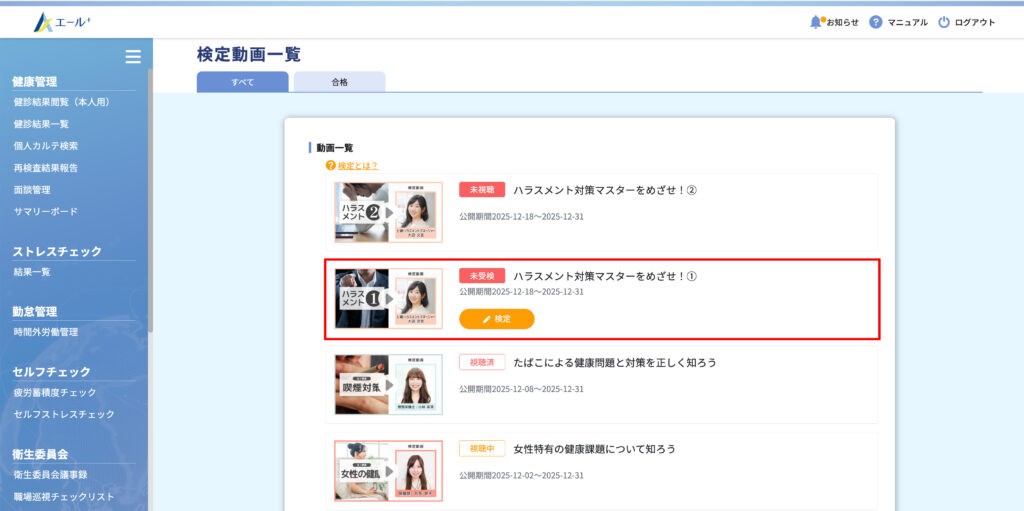Select 時間外労働管理 in sidebar
Image resolution: width=1024 pixels, height=511 pixels.
pyautogui.click(x=46, y=332)
